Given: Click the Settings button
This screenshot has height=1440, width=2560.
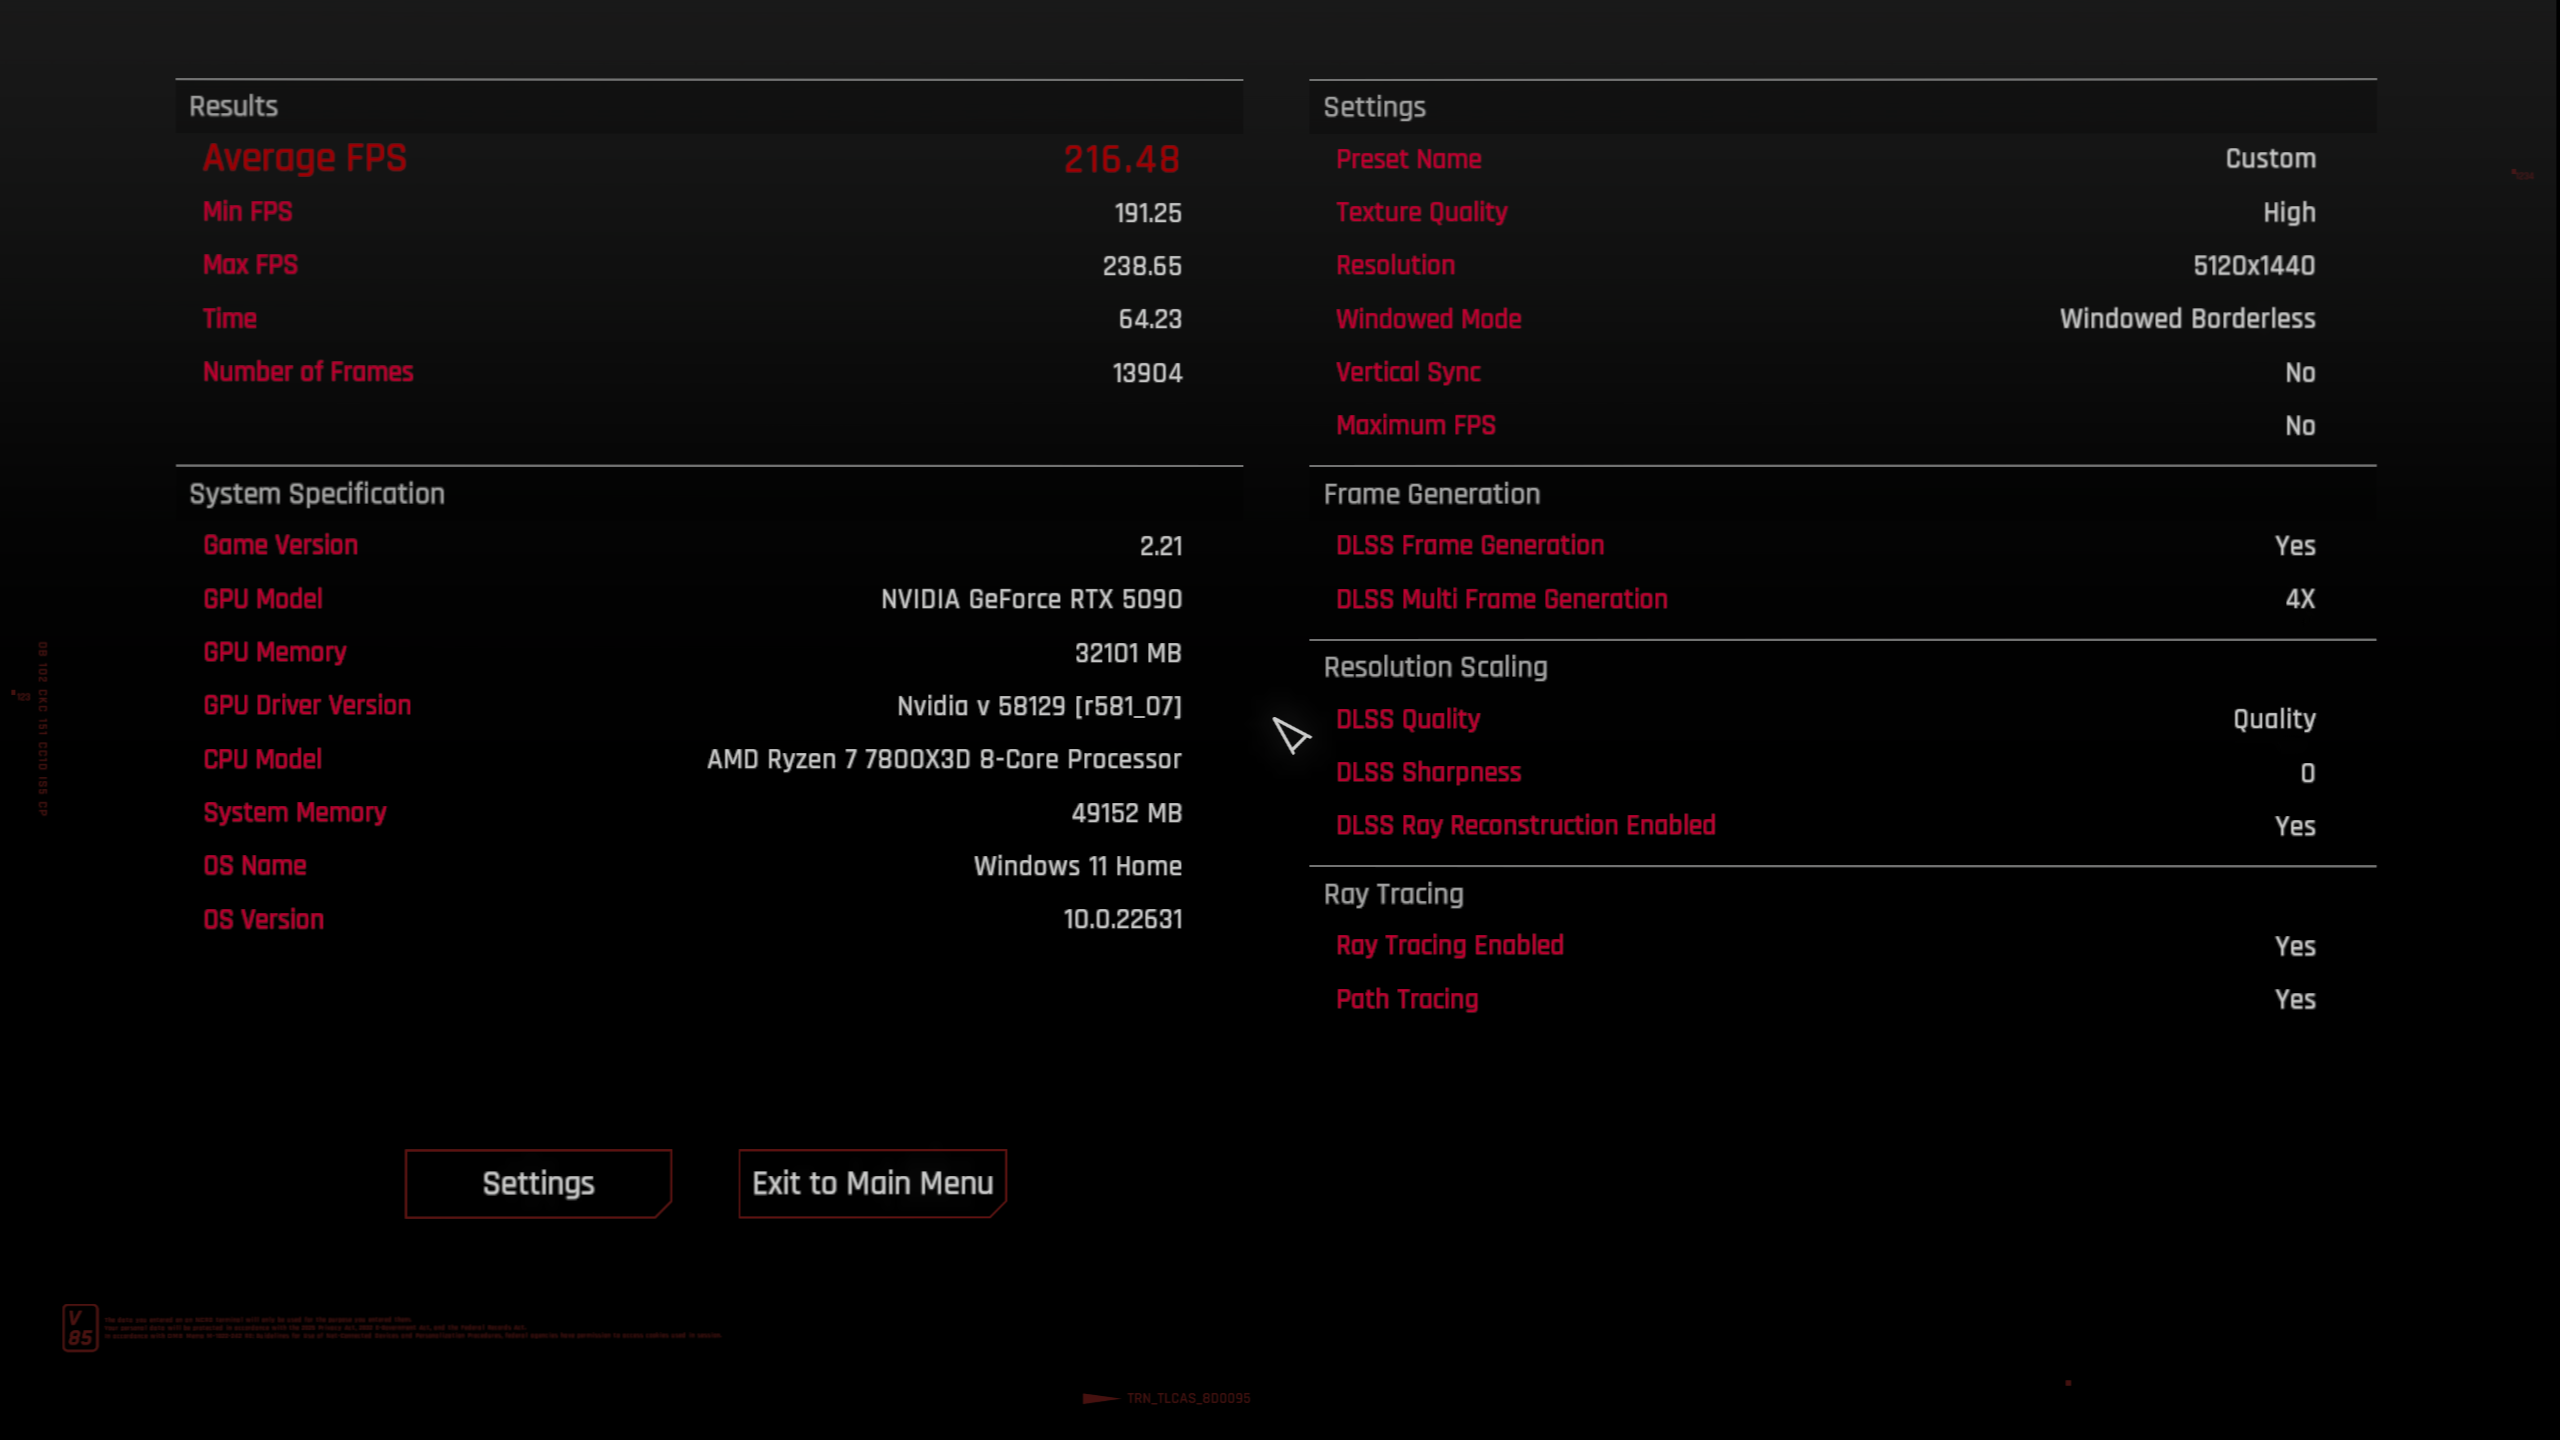Looking at the screenshot, I should pyautogui.click(x=538, y=1183).
